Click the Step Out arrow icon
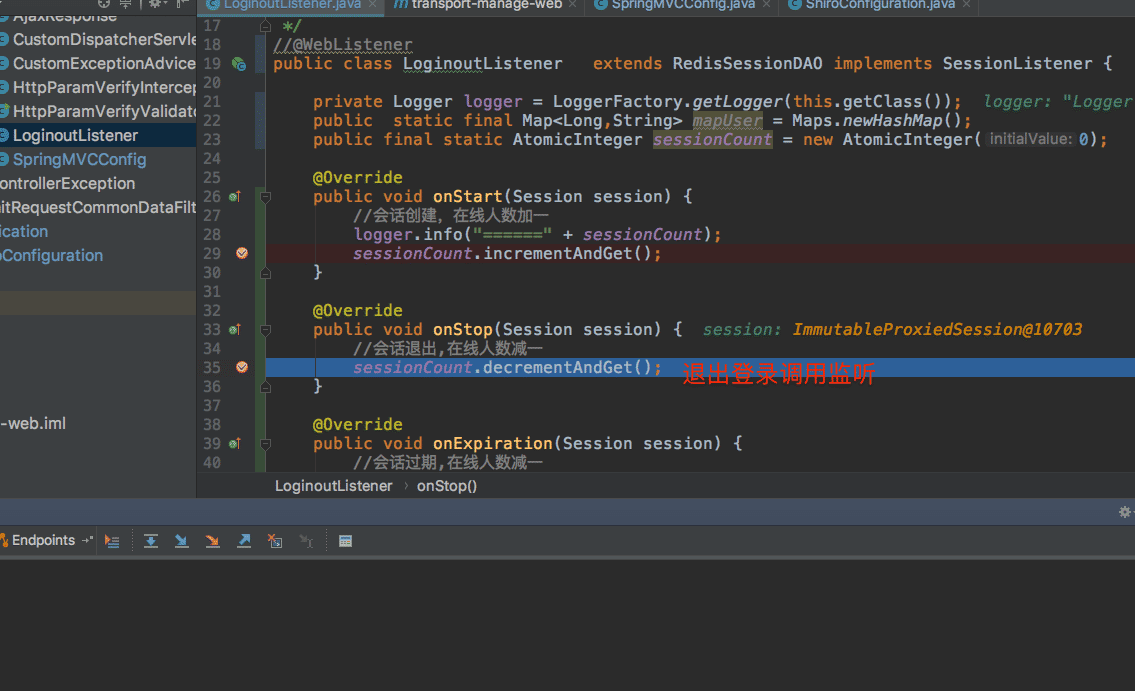 [x=243, y=541]
